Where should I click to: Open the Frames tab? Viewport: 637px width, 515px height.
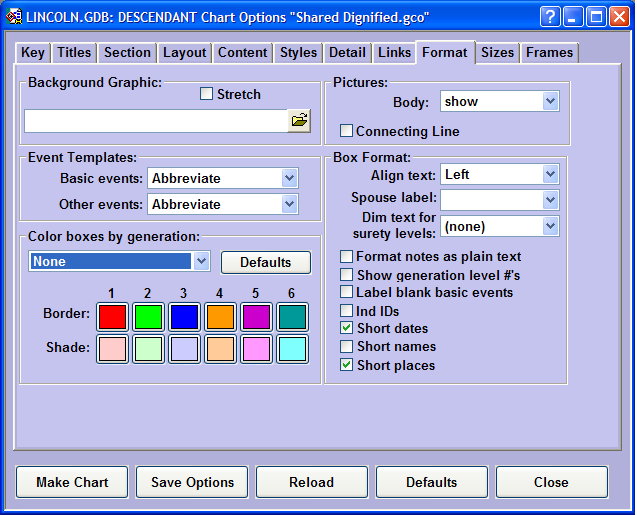(549, 53)
